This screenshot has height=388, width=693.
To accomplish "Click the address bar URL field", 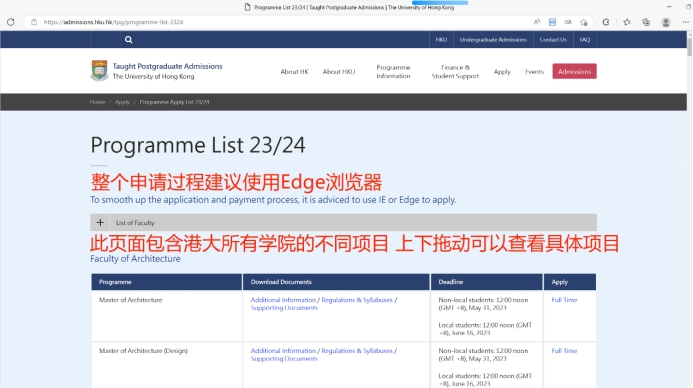I will click(x=283, y=22).
